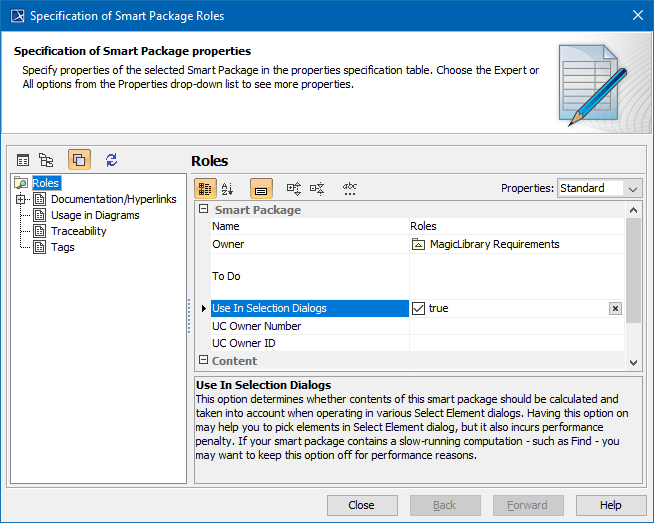Sort properties alphabetically with A-Z icon
Screen dimensions: 654x523
(x=227, y=188)
